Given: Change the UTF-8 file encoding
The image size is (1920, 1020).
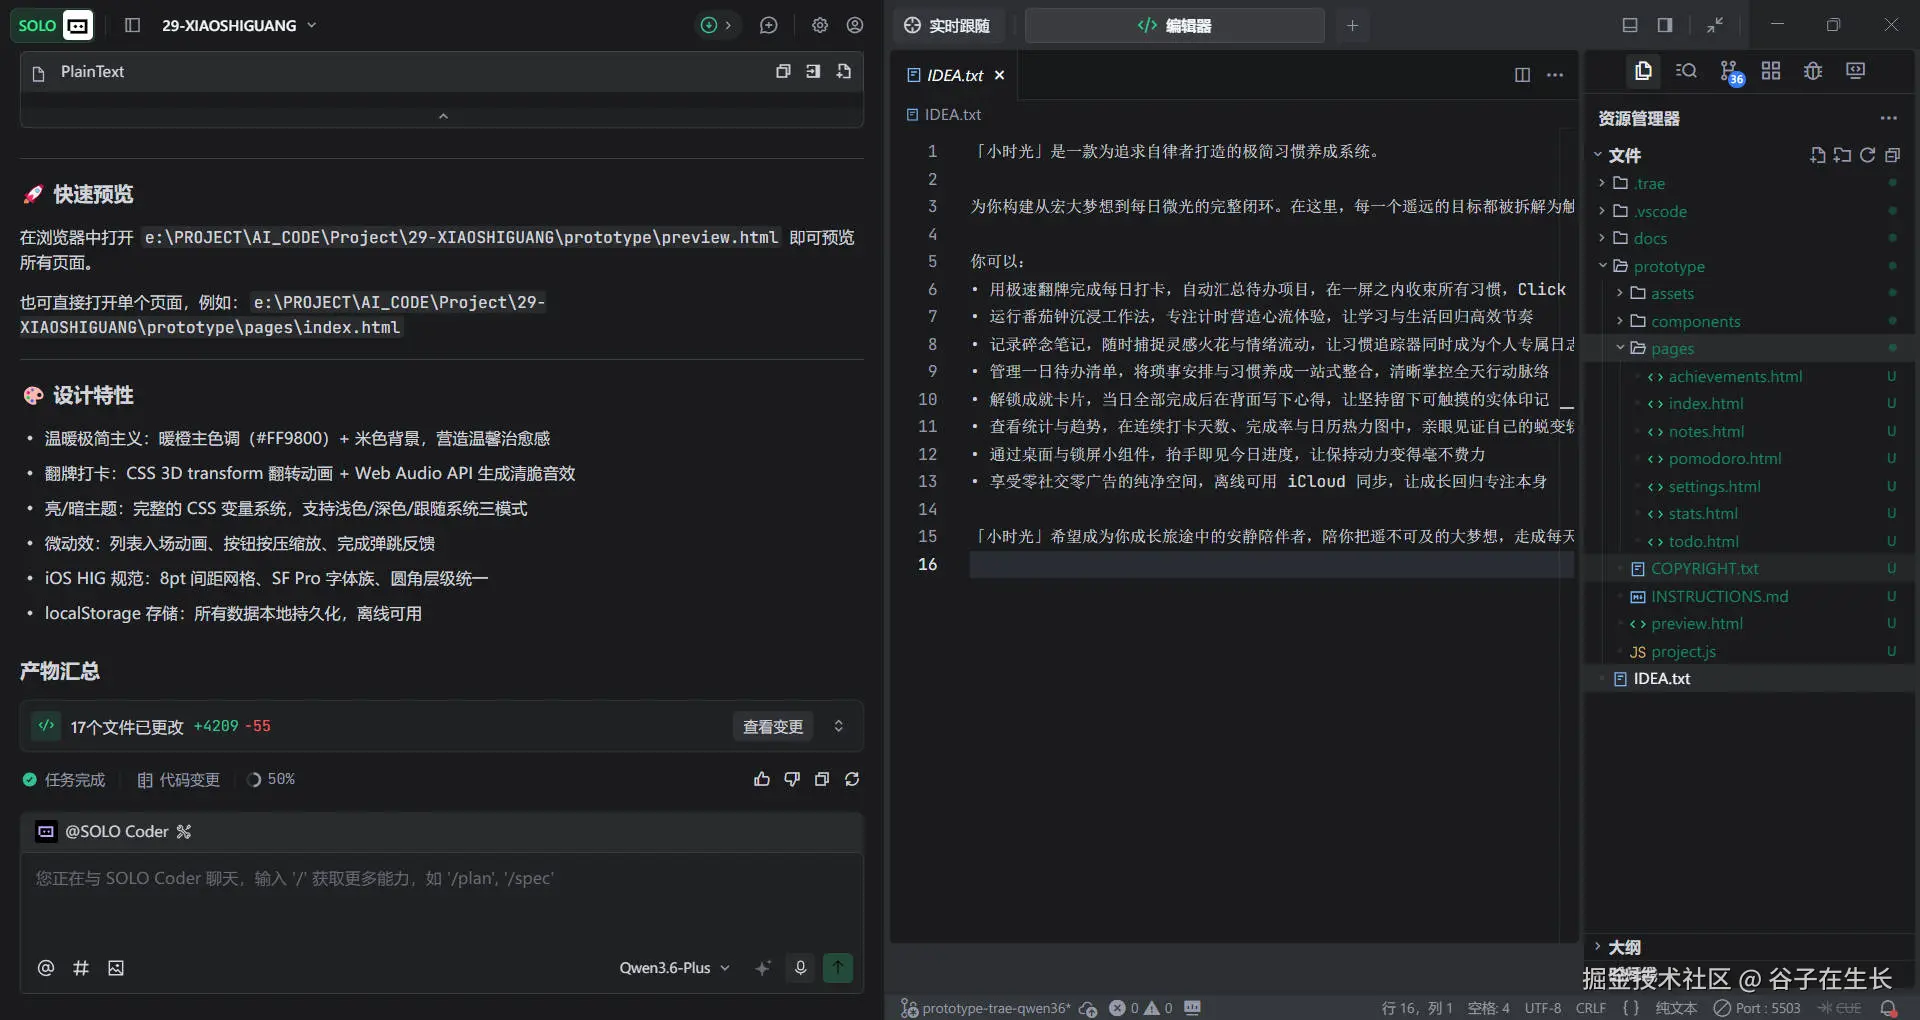Looking at the screenshot, I should coord(1543,1008).
